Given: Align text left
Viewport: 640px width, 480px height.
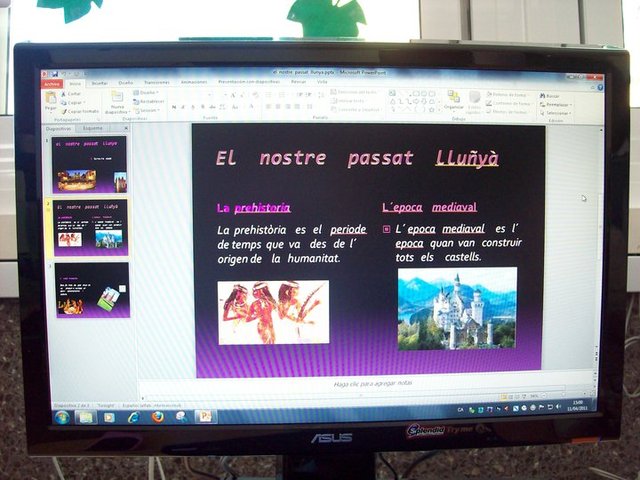Looking at the screenshot, I should click(x=269, y=107).
